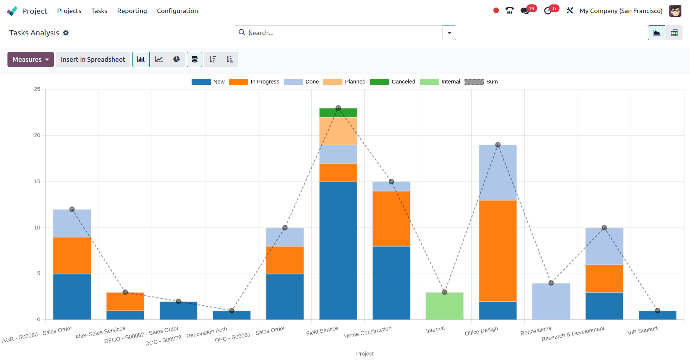Click the Internal light green bar
Screen dimensions: 690x360
pyautogui.click(x=444, y=306)
